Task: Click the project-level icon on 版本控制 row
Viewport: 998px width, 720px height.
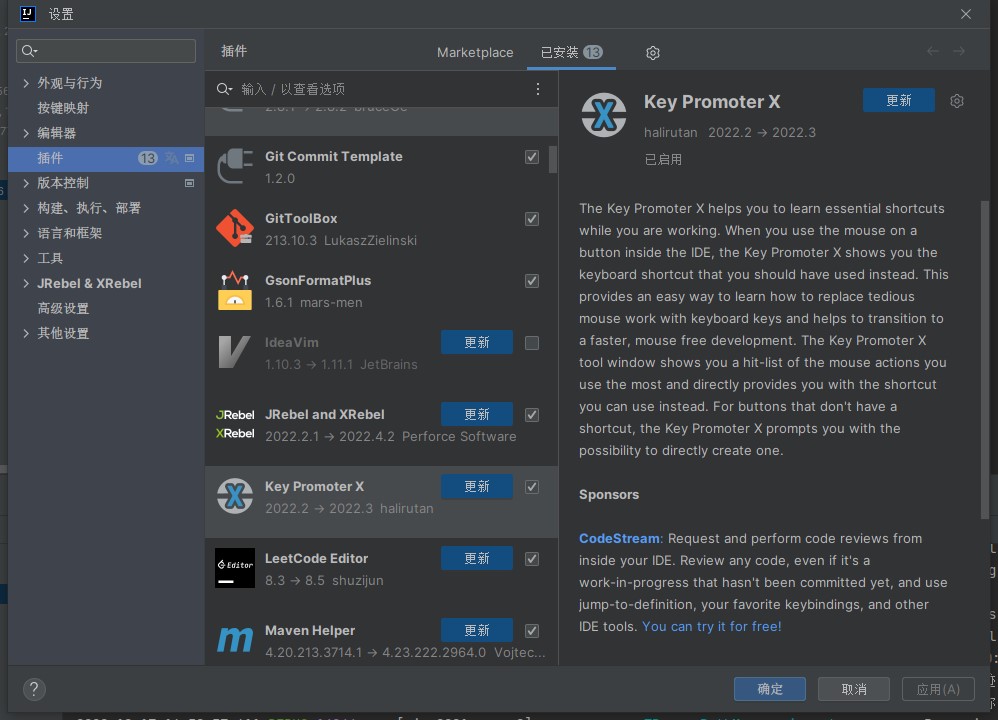Action: pos(189,183)
